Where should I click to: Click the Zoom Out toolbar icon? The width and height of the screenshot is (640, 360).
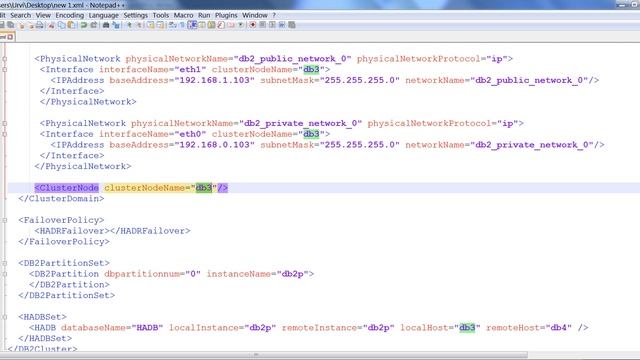(139, 25)
